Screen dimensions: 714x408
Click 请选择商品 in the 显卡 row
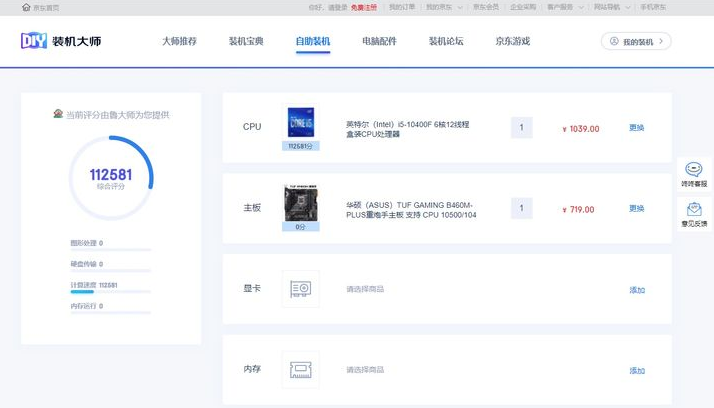(365, 289)
